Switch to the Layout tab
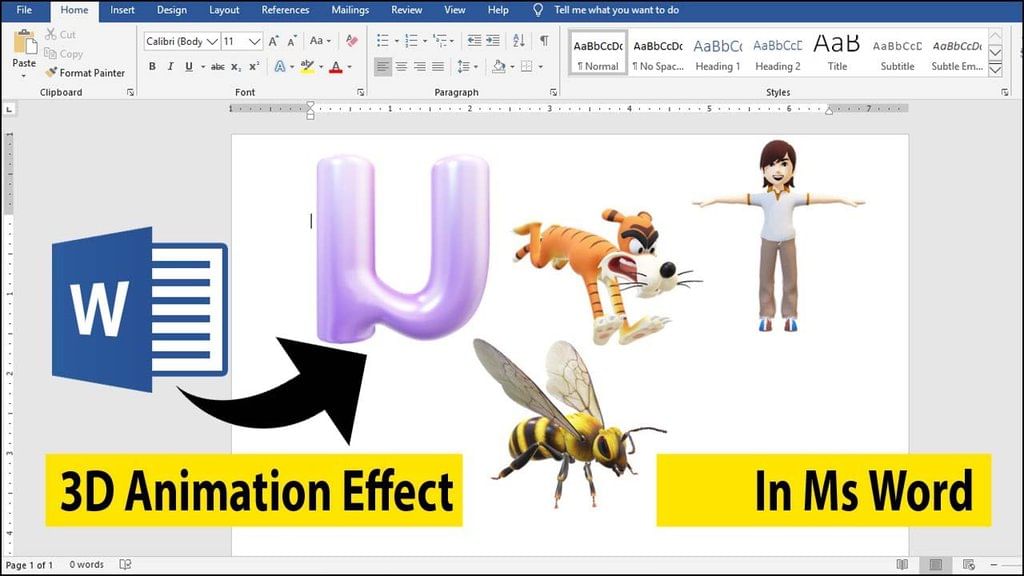1024x576 pixels. [x=224, y=10]
